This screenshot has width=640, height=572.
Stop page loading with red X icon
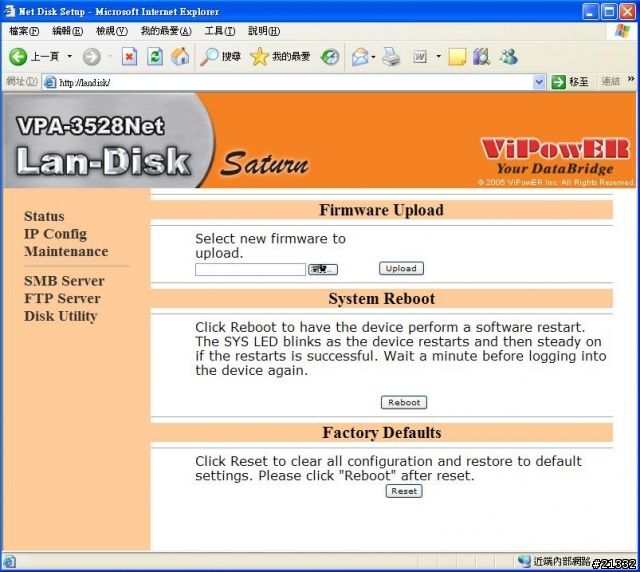[129, 57]
